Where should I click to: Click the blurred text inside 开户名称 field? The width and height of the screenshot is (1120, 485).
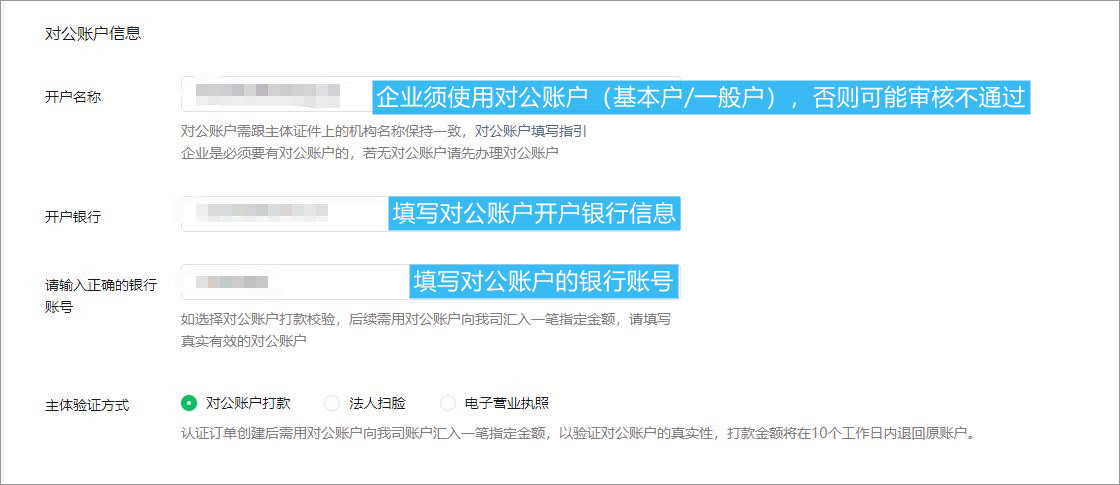(267, 95)
